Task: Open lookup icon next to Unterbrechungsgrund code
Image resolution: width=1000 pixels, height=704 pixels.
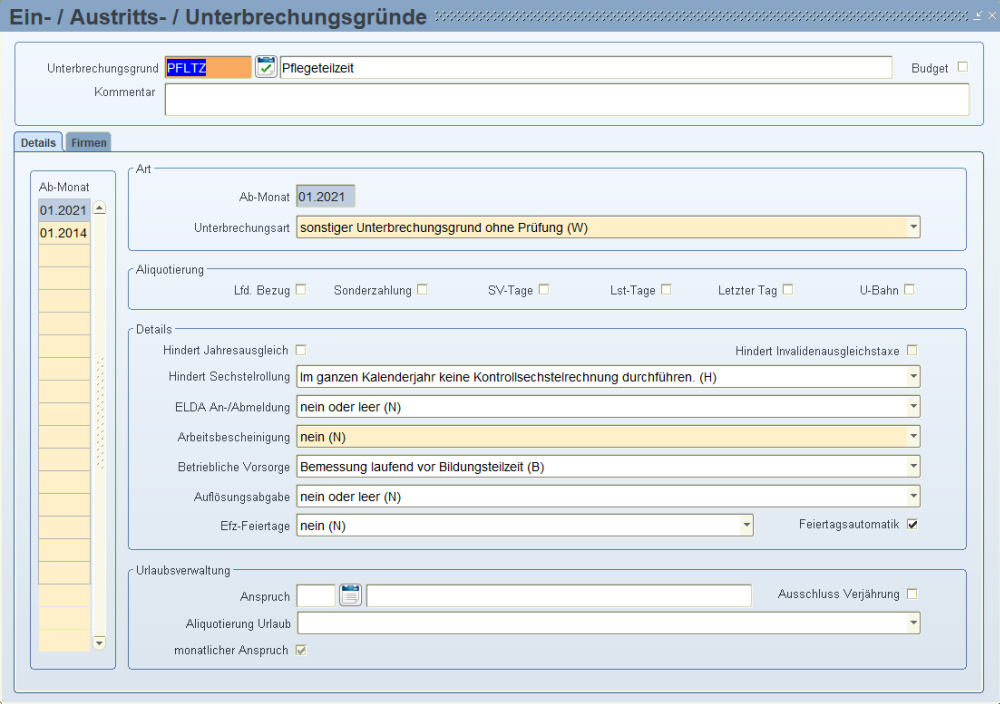Action: [266, 67]
